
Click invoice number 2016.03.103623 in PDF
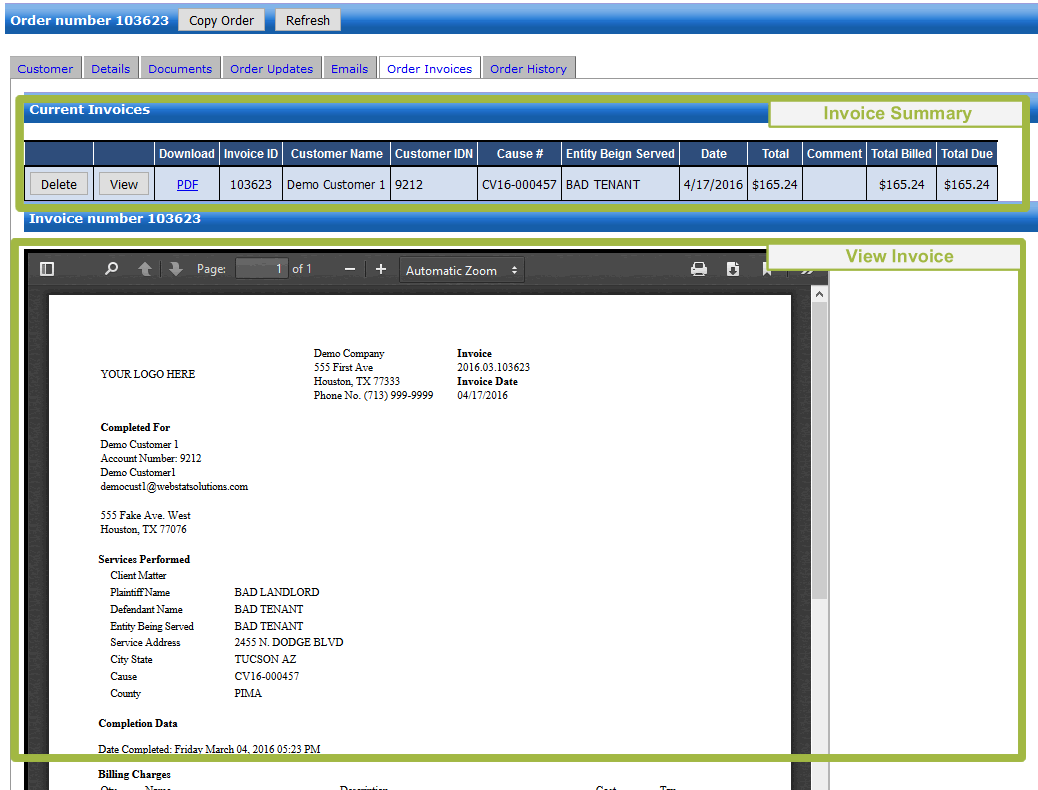pyautogui.click(x=493, y=367)
